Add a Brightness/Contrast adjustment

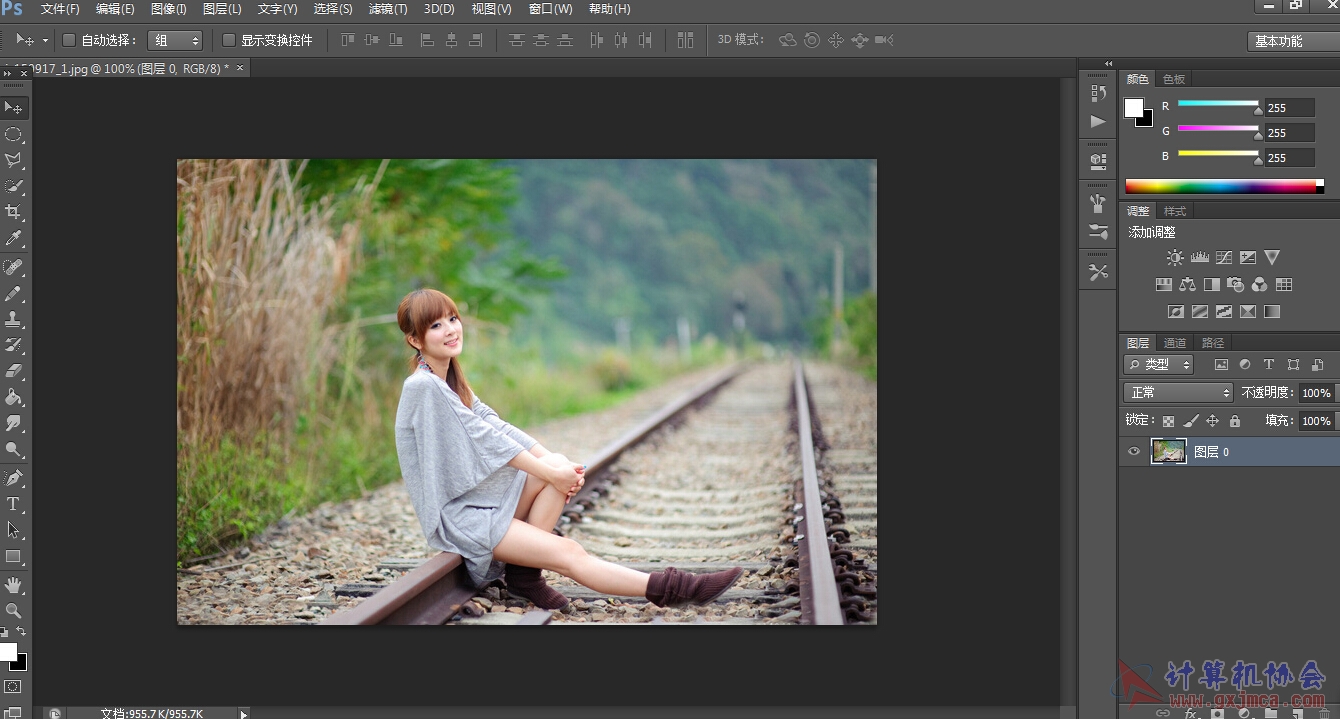pyautogui.click(x=1175, y=258)
